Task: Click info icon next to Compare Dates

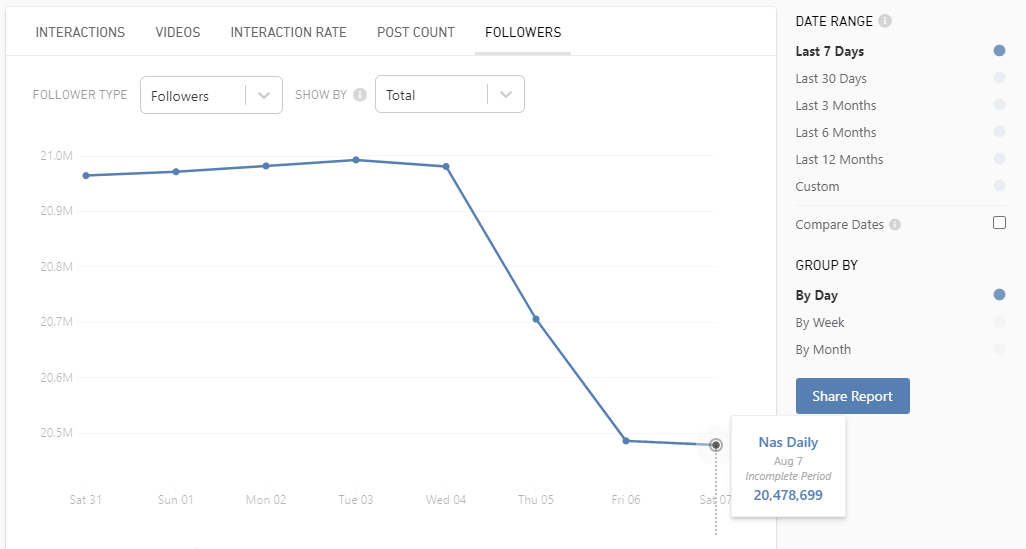Action: click(x=895, y=225)
